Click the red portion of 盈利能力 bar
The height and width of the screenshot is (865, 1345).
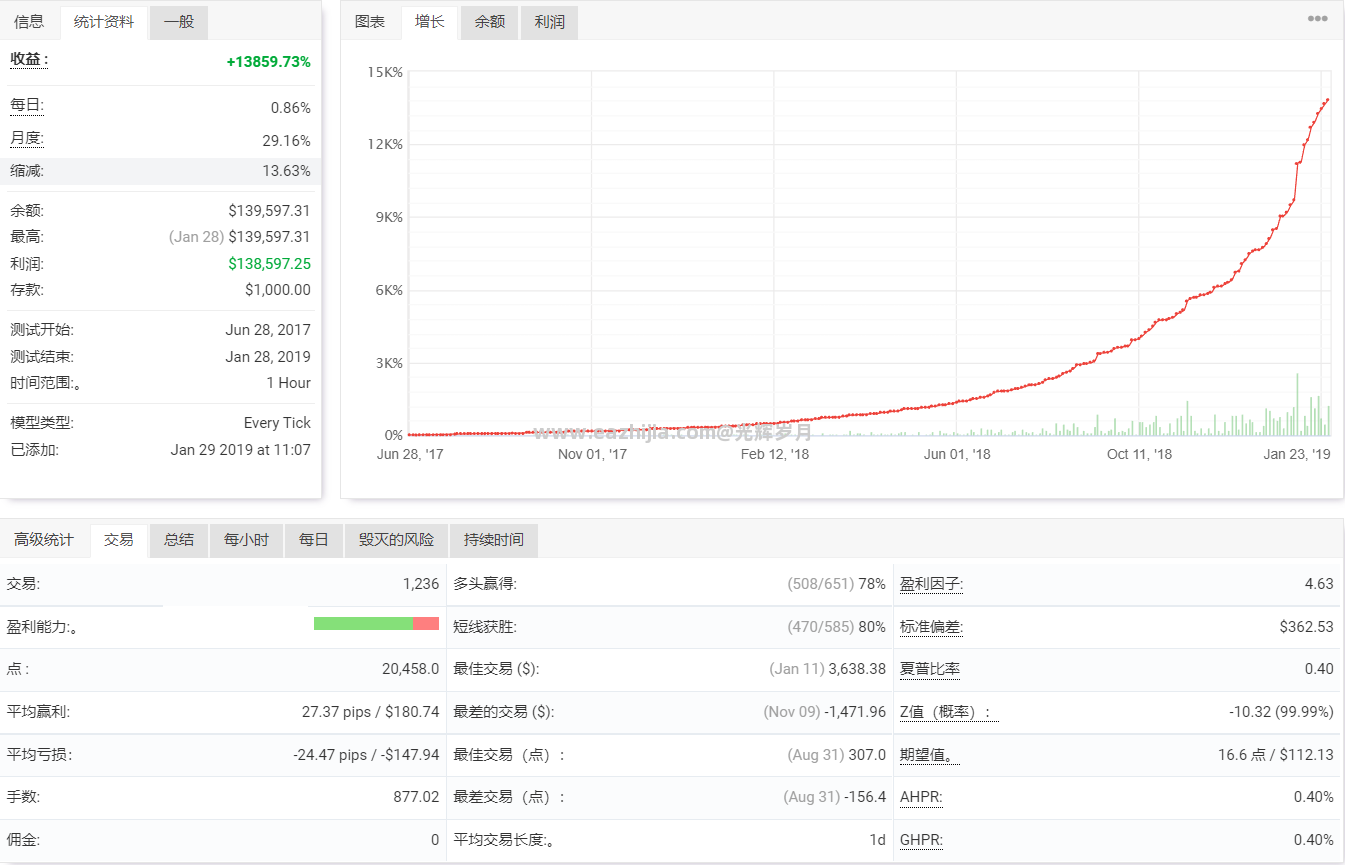tap(426, 624)
